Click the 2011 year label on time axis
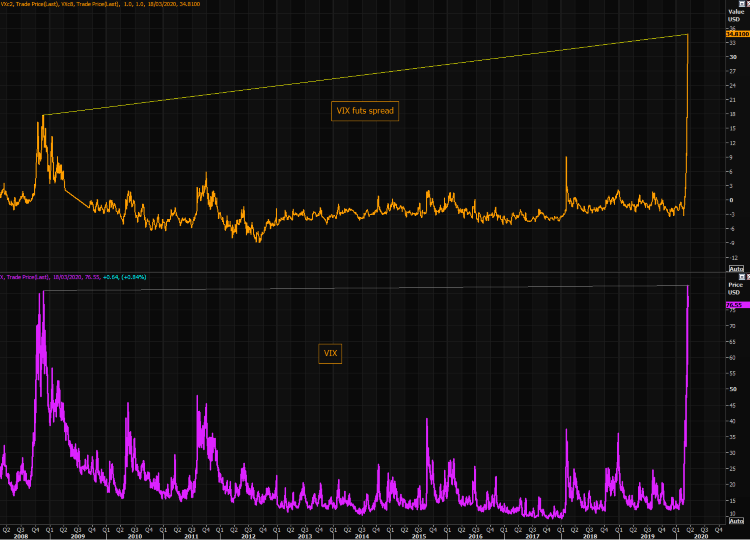Screen dimensions: 750x540 191,536
